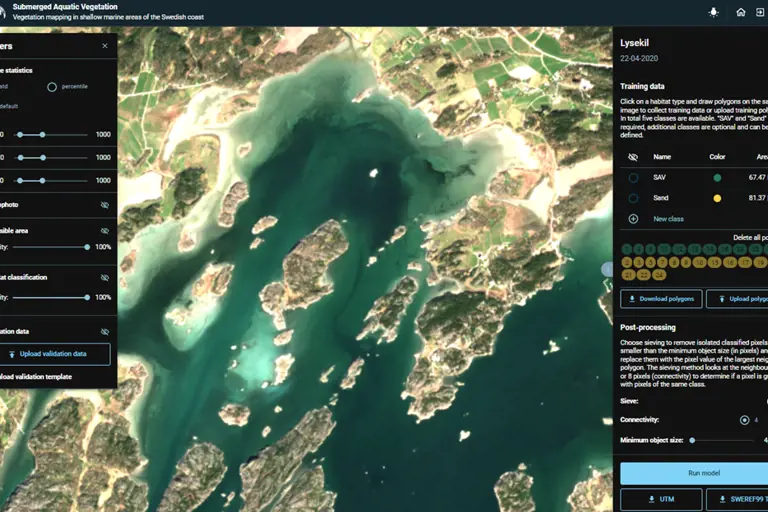
Task: Click the '22-04-2020' date text
Action: pyautogui.click(x=639, y=58)
